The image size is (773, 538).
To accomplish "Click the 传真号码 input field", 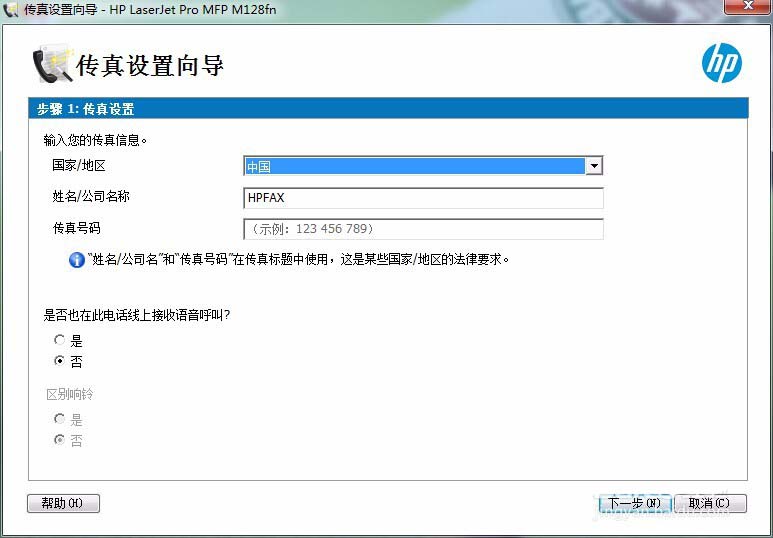I will pyautogui.click(x=423, y=229).
